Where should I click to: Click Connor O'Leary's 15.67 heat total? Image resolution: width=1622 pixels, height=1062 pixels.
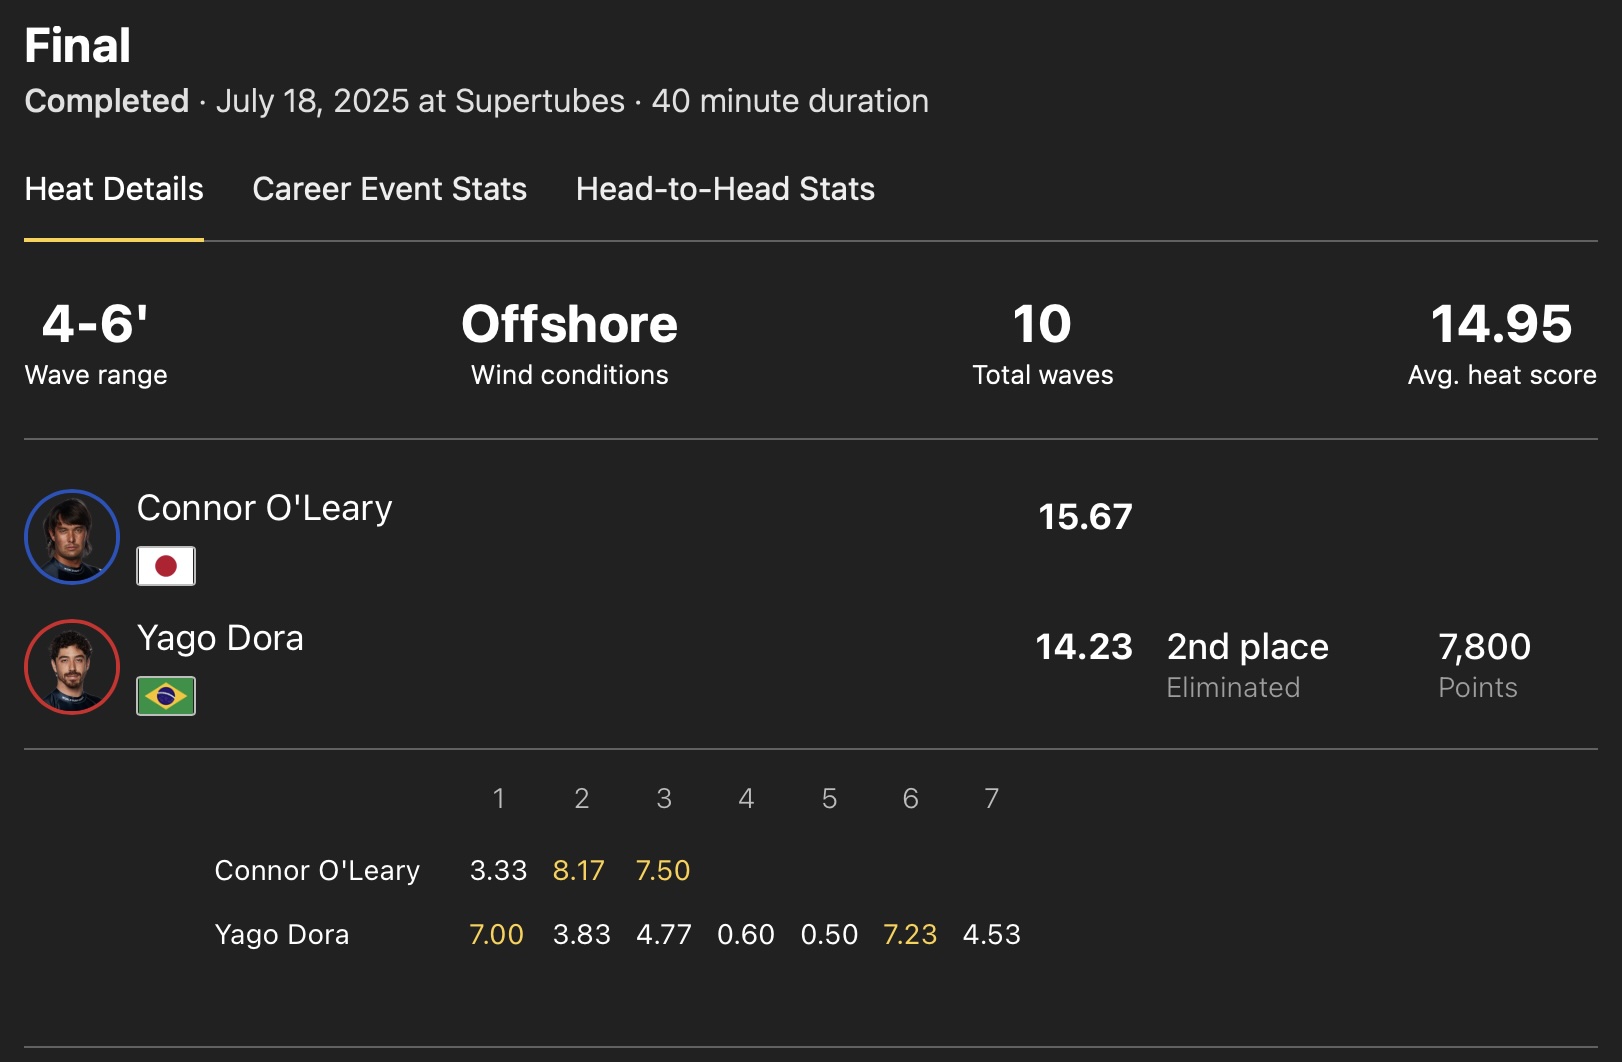coord(1085,517)
